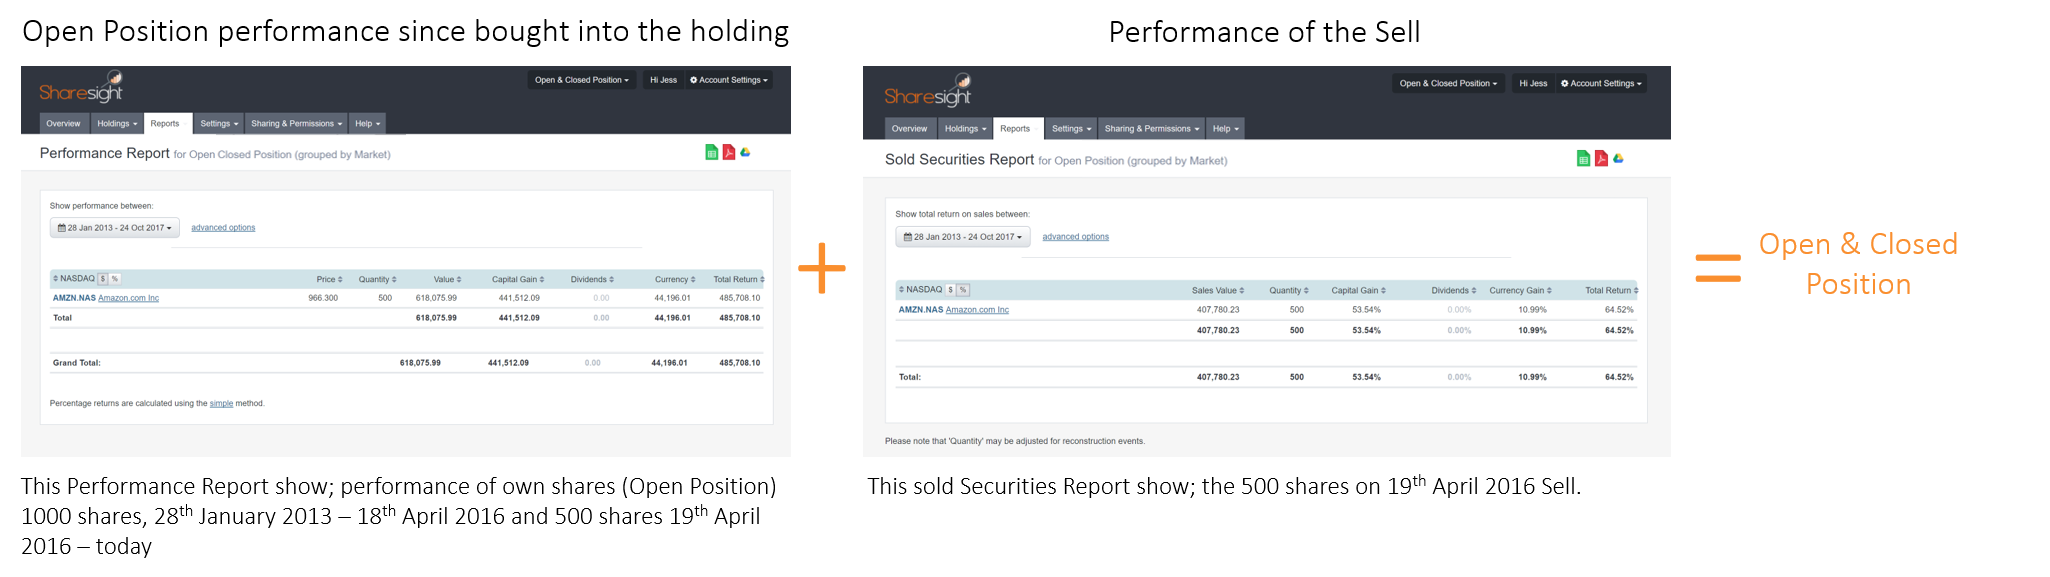
Task: Save Performance Report to Google Drive
Action: click(745, 152)
